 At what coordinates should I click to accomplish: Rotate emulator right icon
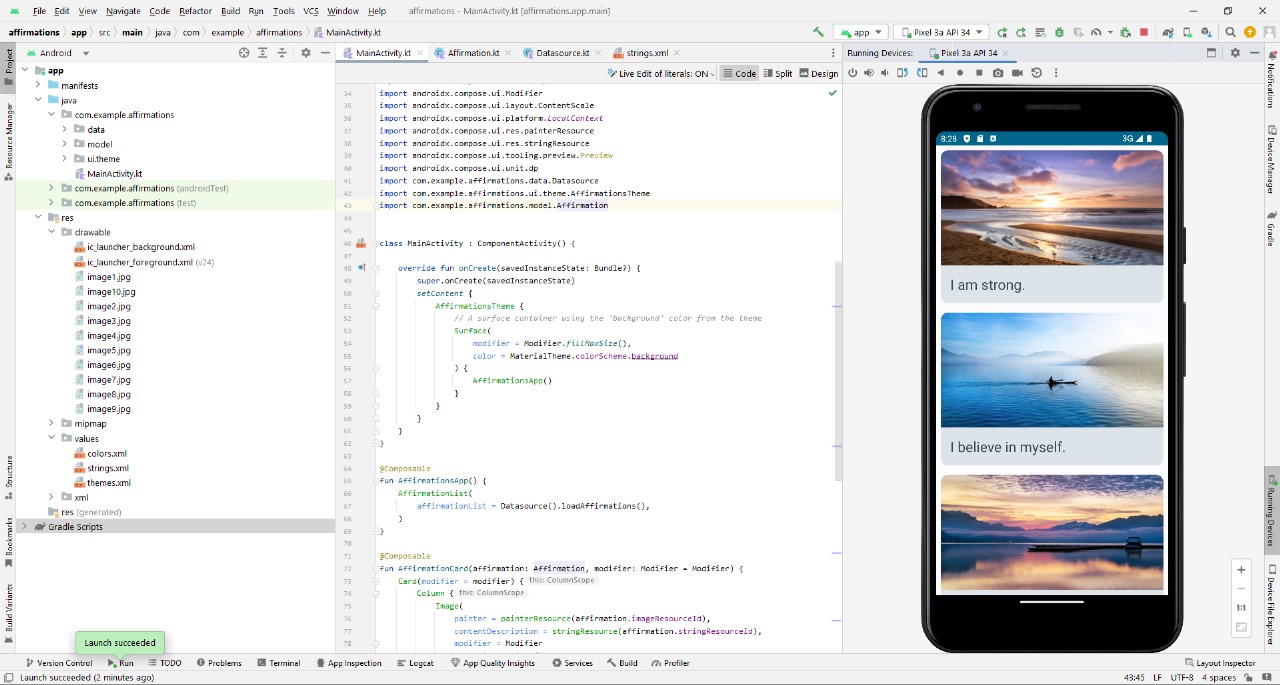pyautogui.click(x=922, y=73)
